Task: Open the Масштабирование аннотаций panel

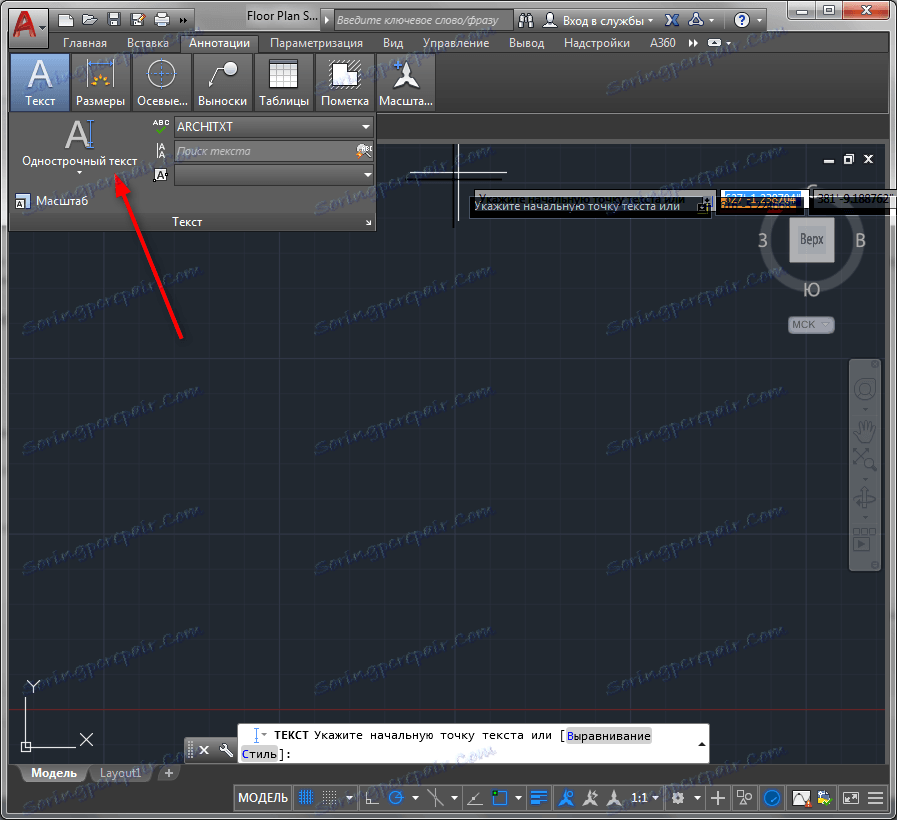Action: pos(406,82)
